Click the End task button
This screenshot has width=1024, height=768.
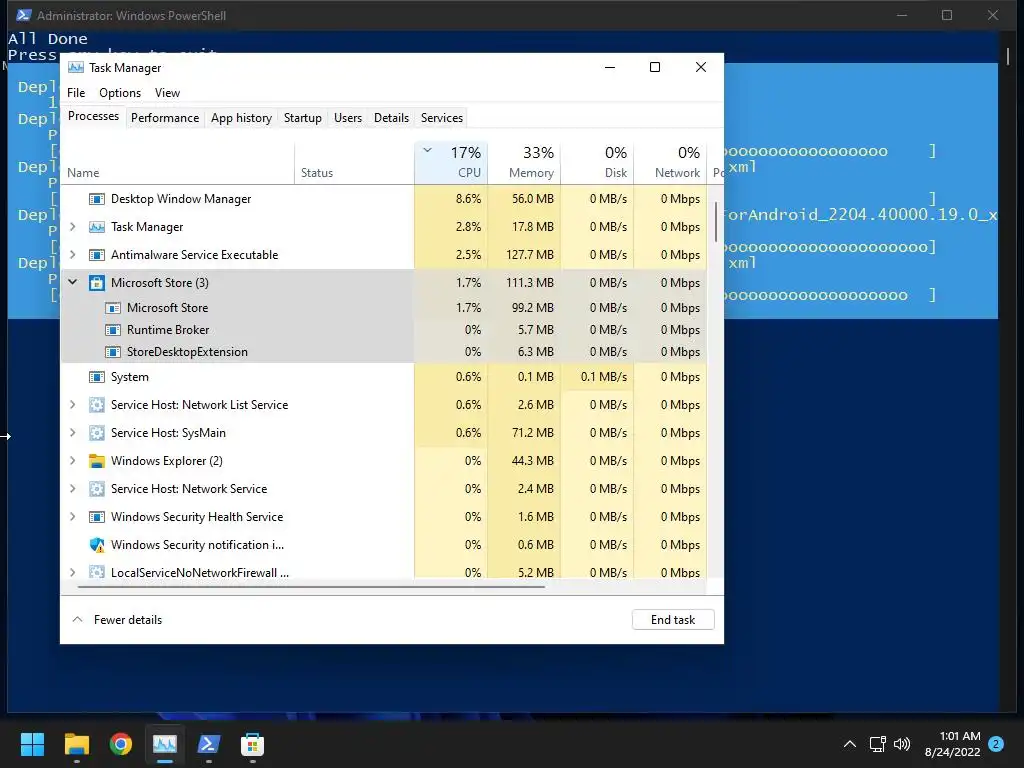coord(673,620)
